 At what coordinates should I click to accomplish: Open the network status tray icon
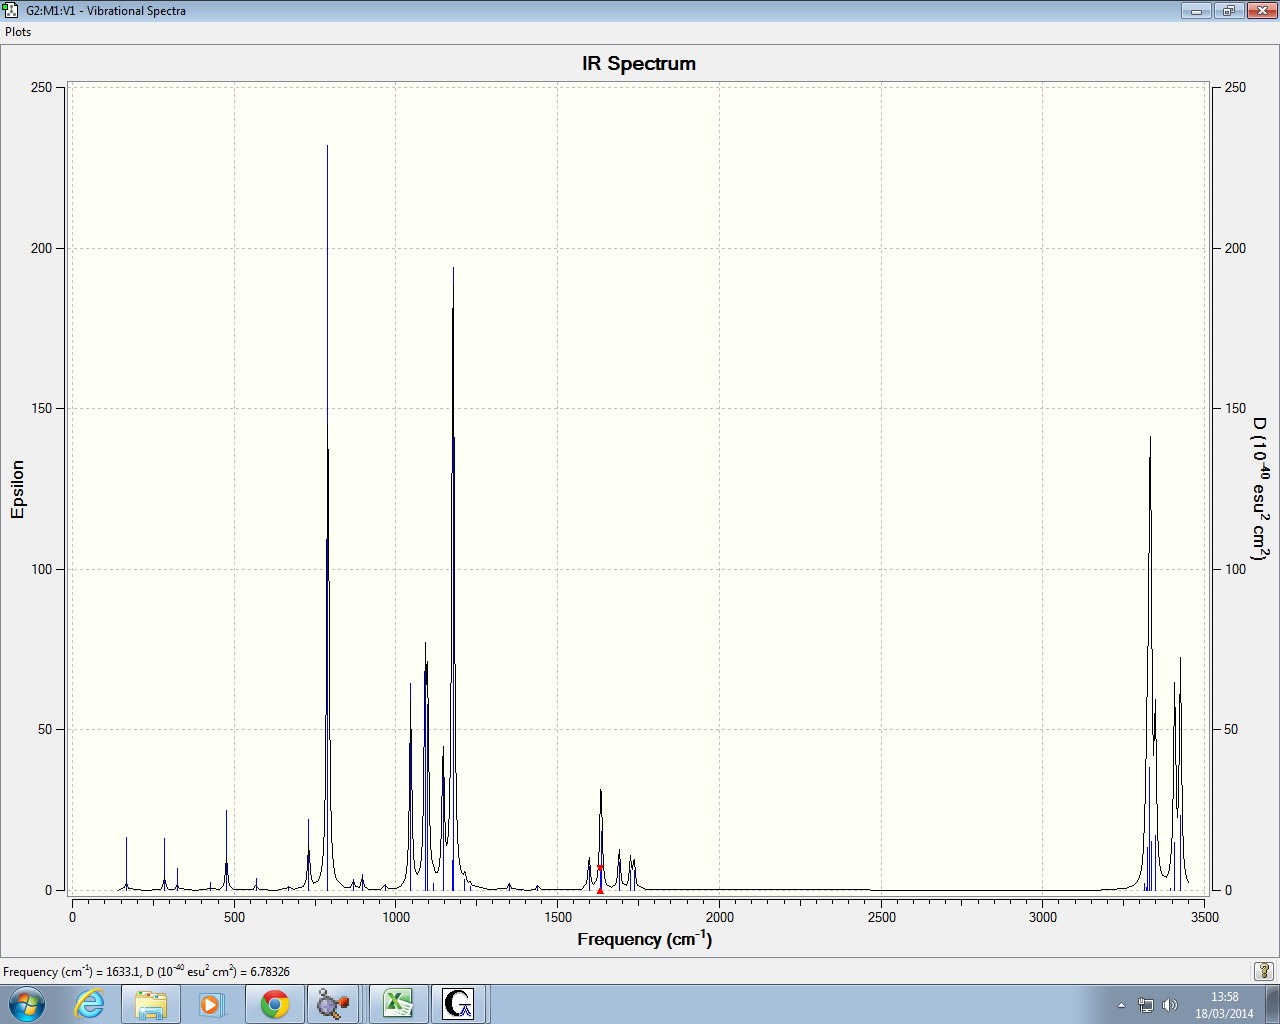(1146, 1005)
